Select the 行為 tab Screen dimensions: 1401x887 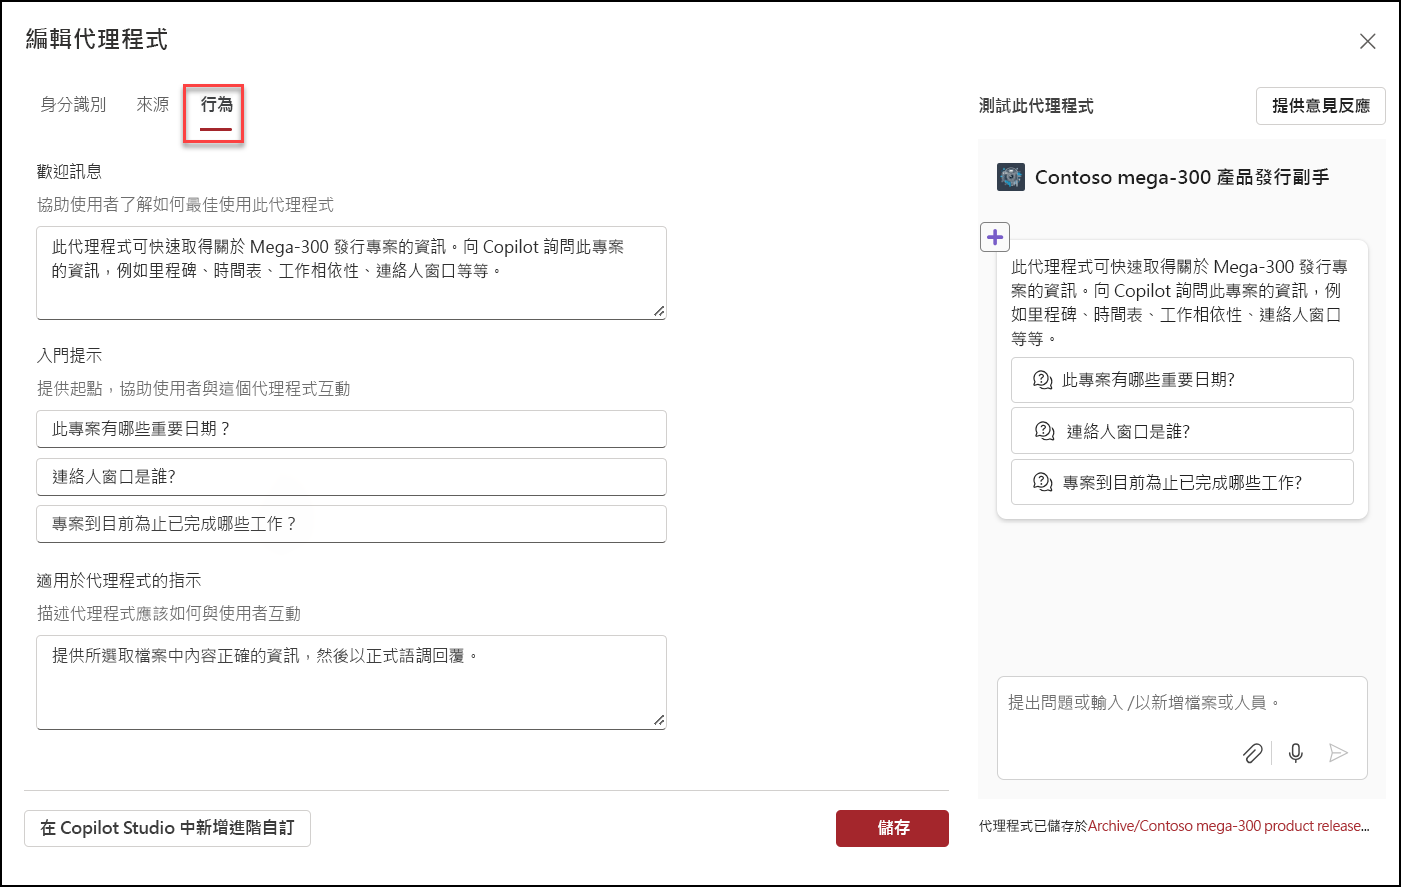pyautogui.click(x=216, y=105)
